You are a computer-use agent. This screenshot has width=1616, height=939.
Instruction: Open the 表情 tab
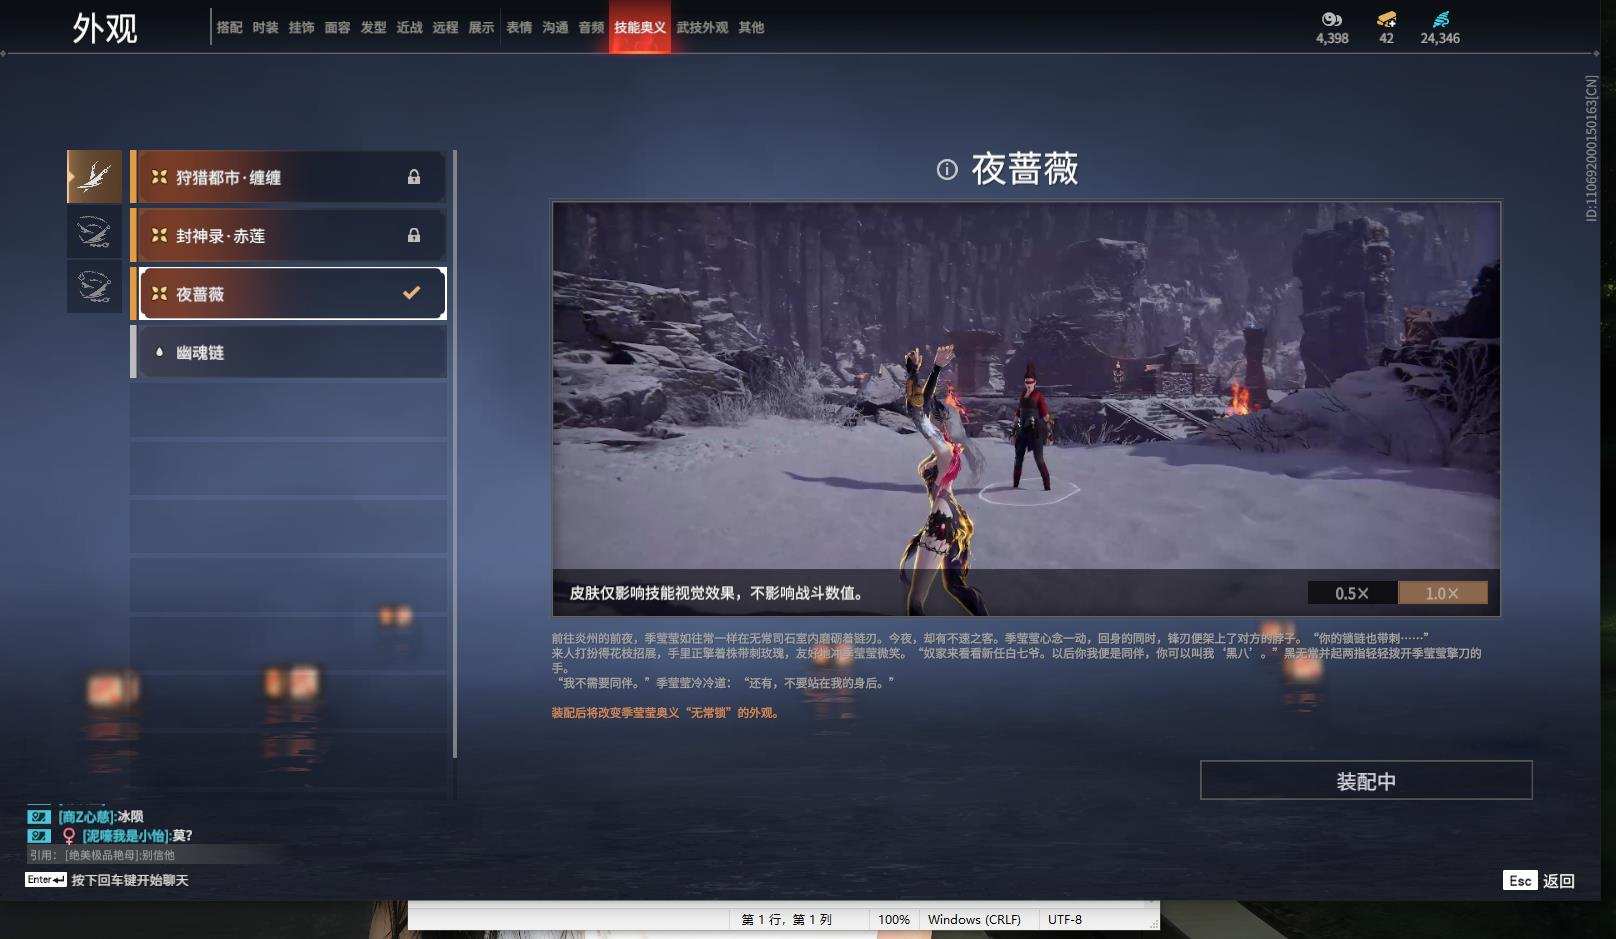tap(519, 28)
